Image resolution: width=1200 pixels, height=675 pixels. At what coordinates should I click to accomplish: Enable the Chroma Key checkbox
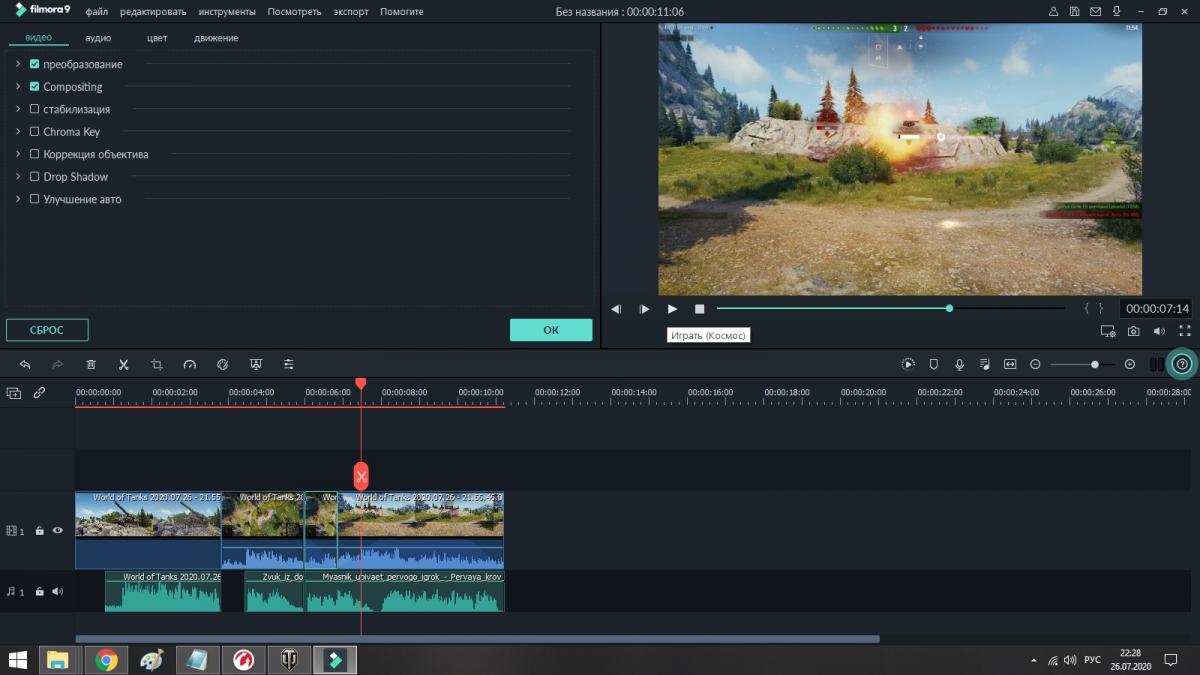tap(35, 132)
